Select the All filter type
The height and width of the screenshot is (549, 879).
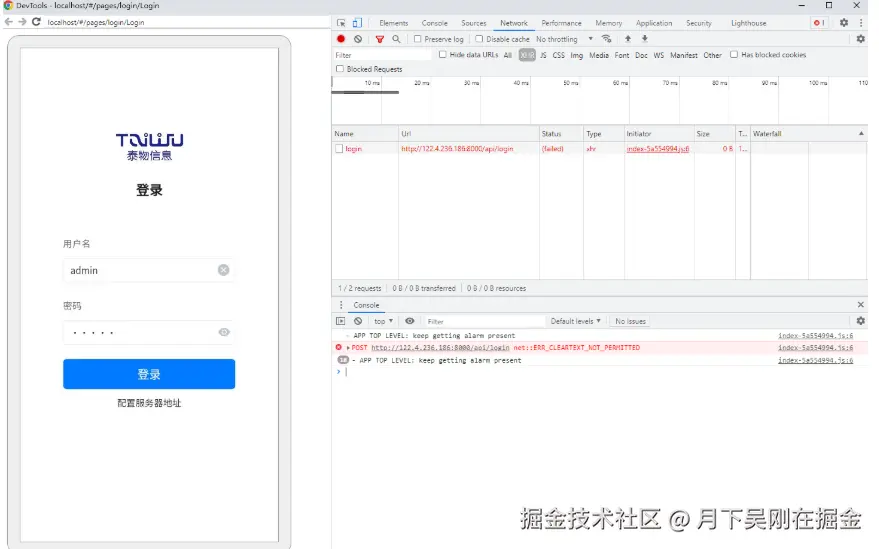[508, 55]
